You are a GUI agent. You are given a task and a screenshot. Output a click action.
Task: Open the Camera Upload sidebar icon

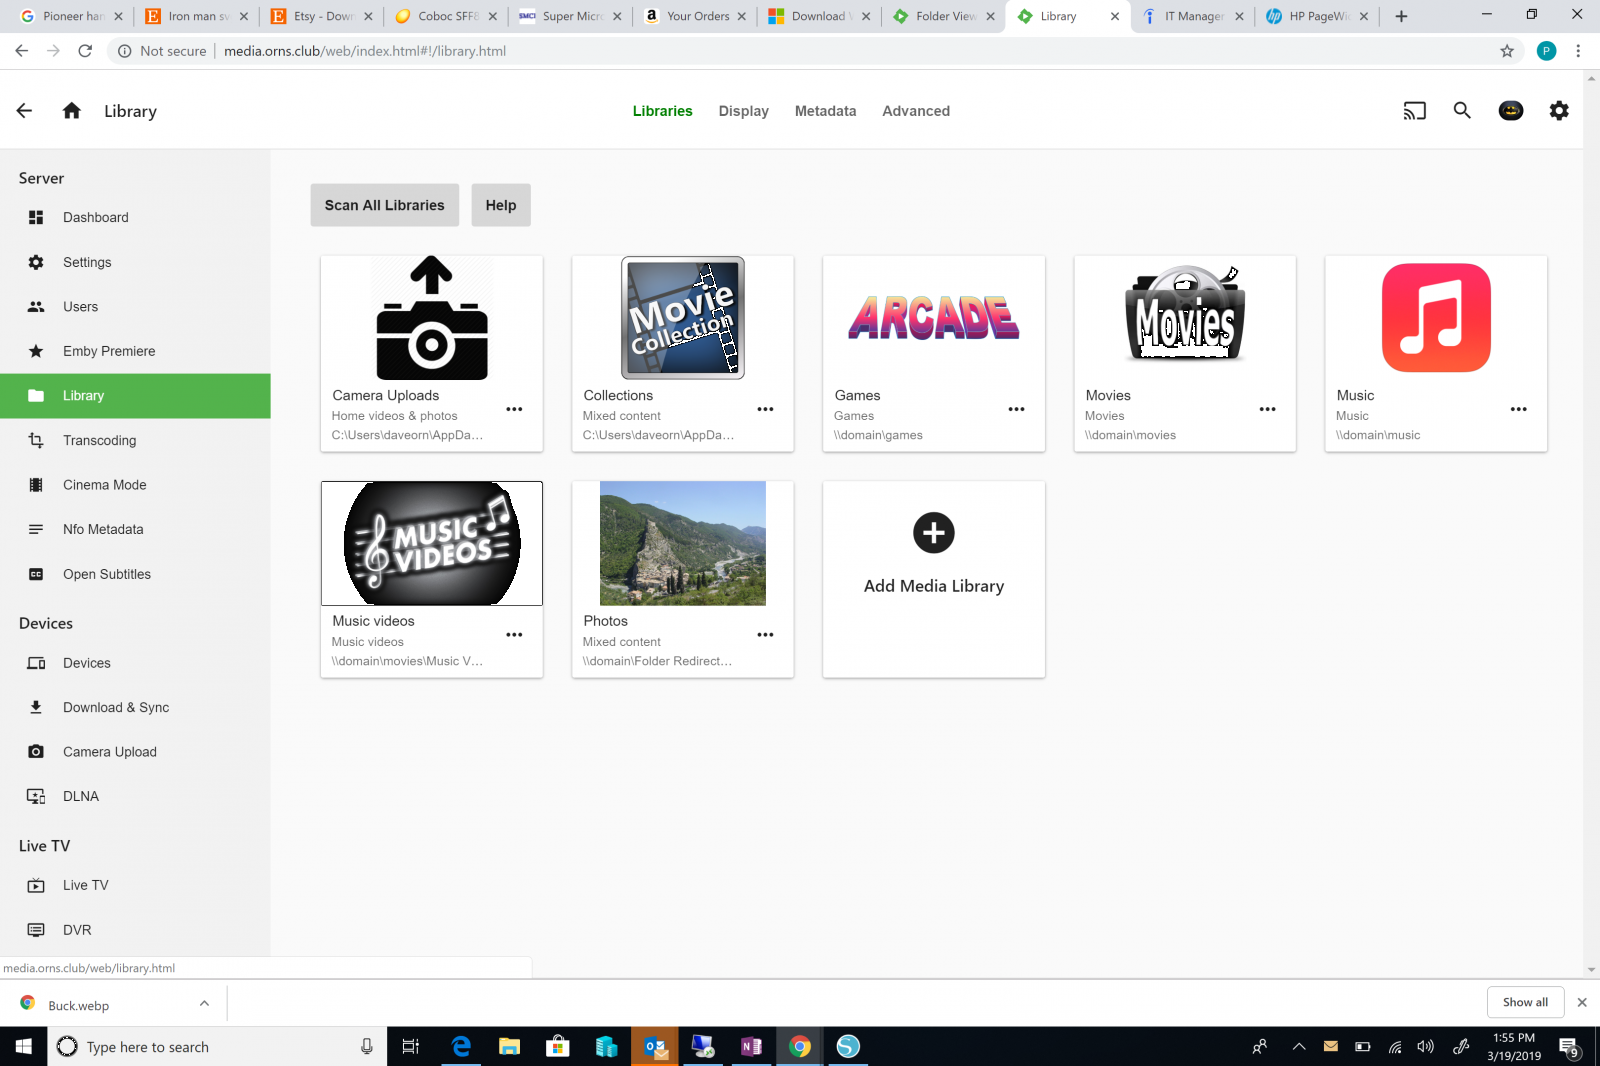(37, 751)
